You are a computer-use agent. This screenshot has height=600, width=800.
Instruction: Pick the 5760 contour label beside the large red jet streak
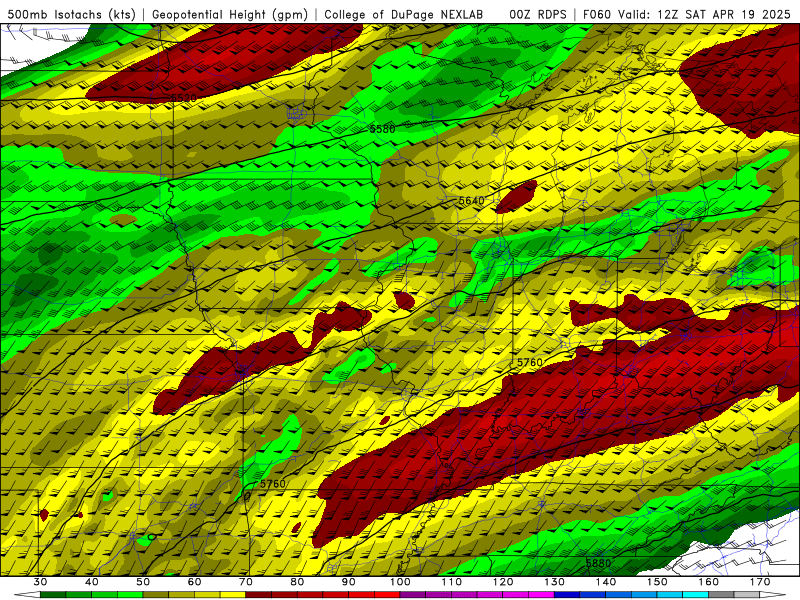[x=530, y=362]
